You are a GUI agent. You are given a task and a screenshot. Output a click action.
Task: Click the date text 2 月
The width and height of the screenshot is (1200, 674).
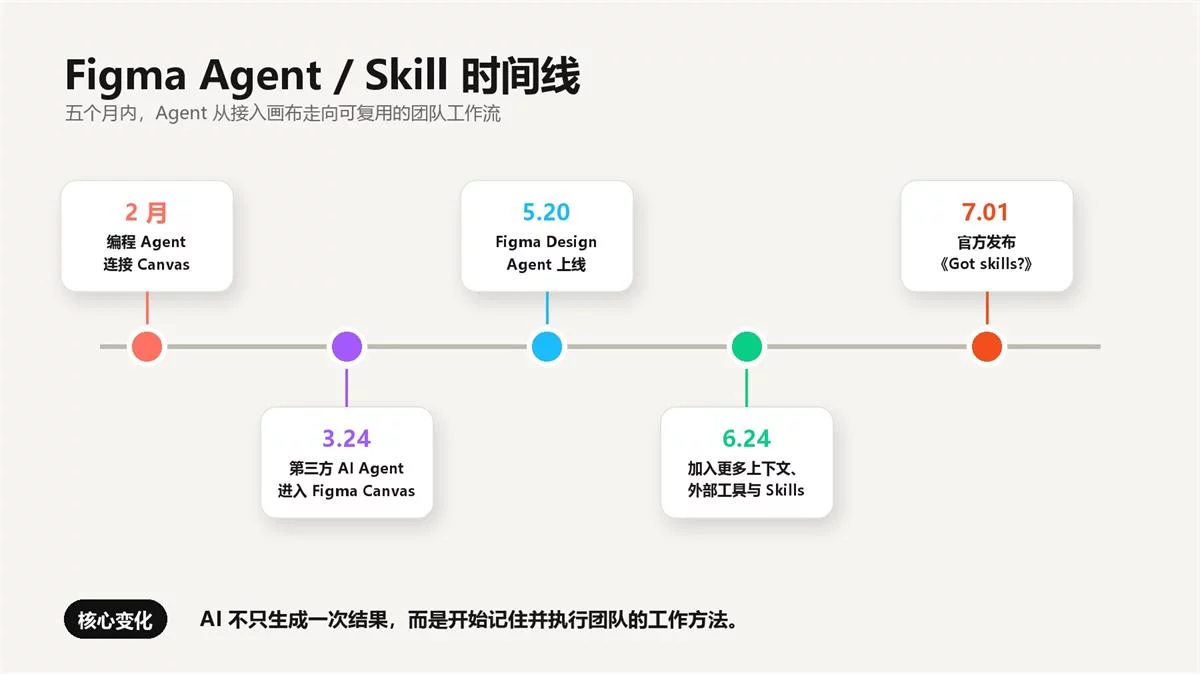coord(147,212)
